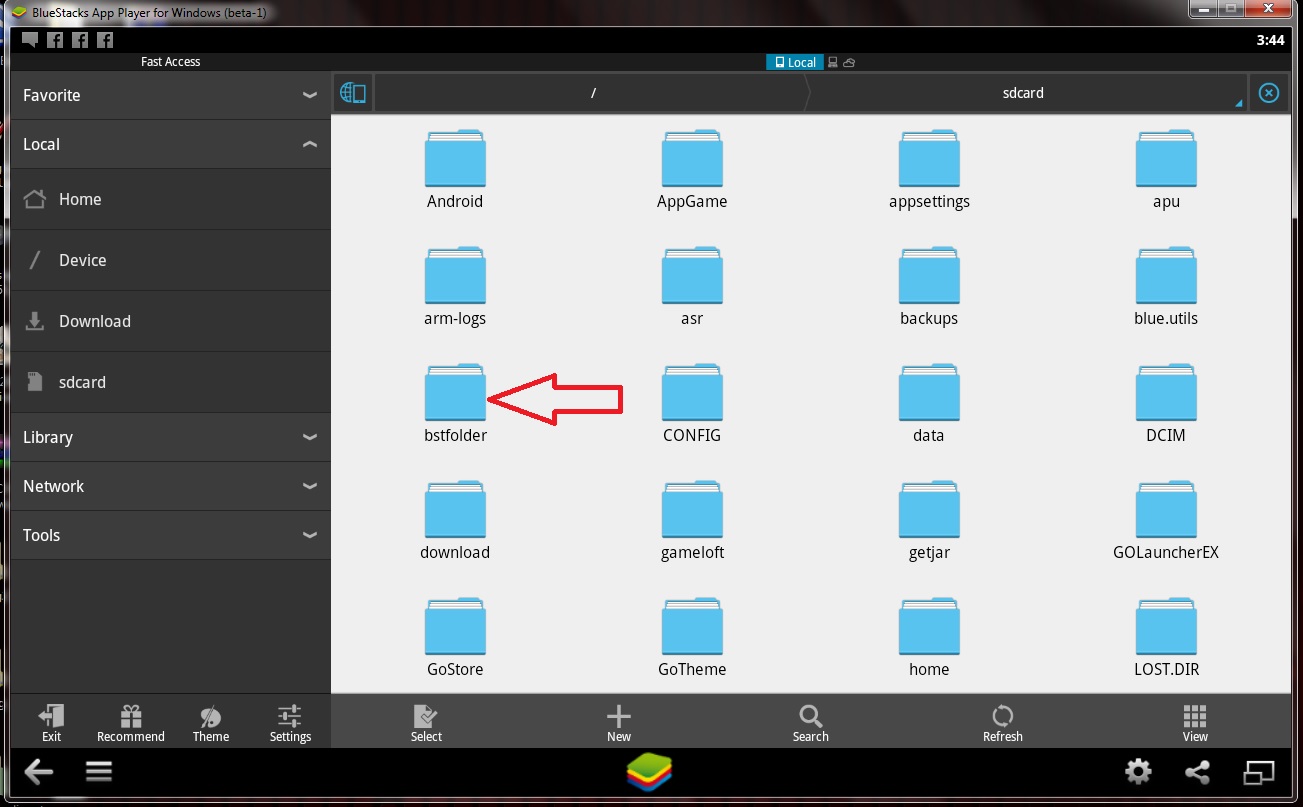Open the first Facebook notification
Image resolution: width=1303 pixels, height=807 pixels.
click(x=55, y=40)
